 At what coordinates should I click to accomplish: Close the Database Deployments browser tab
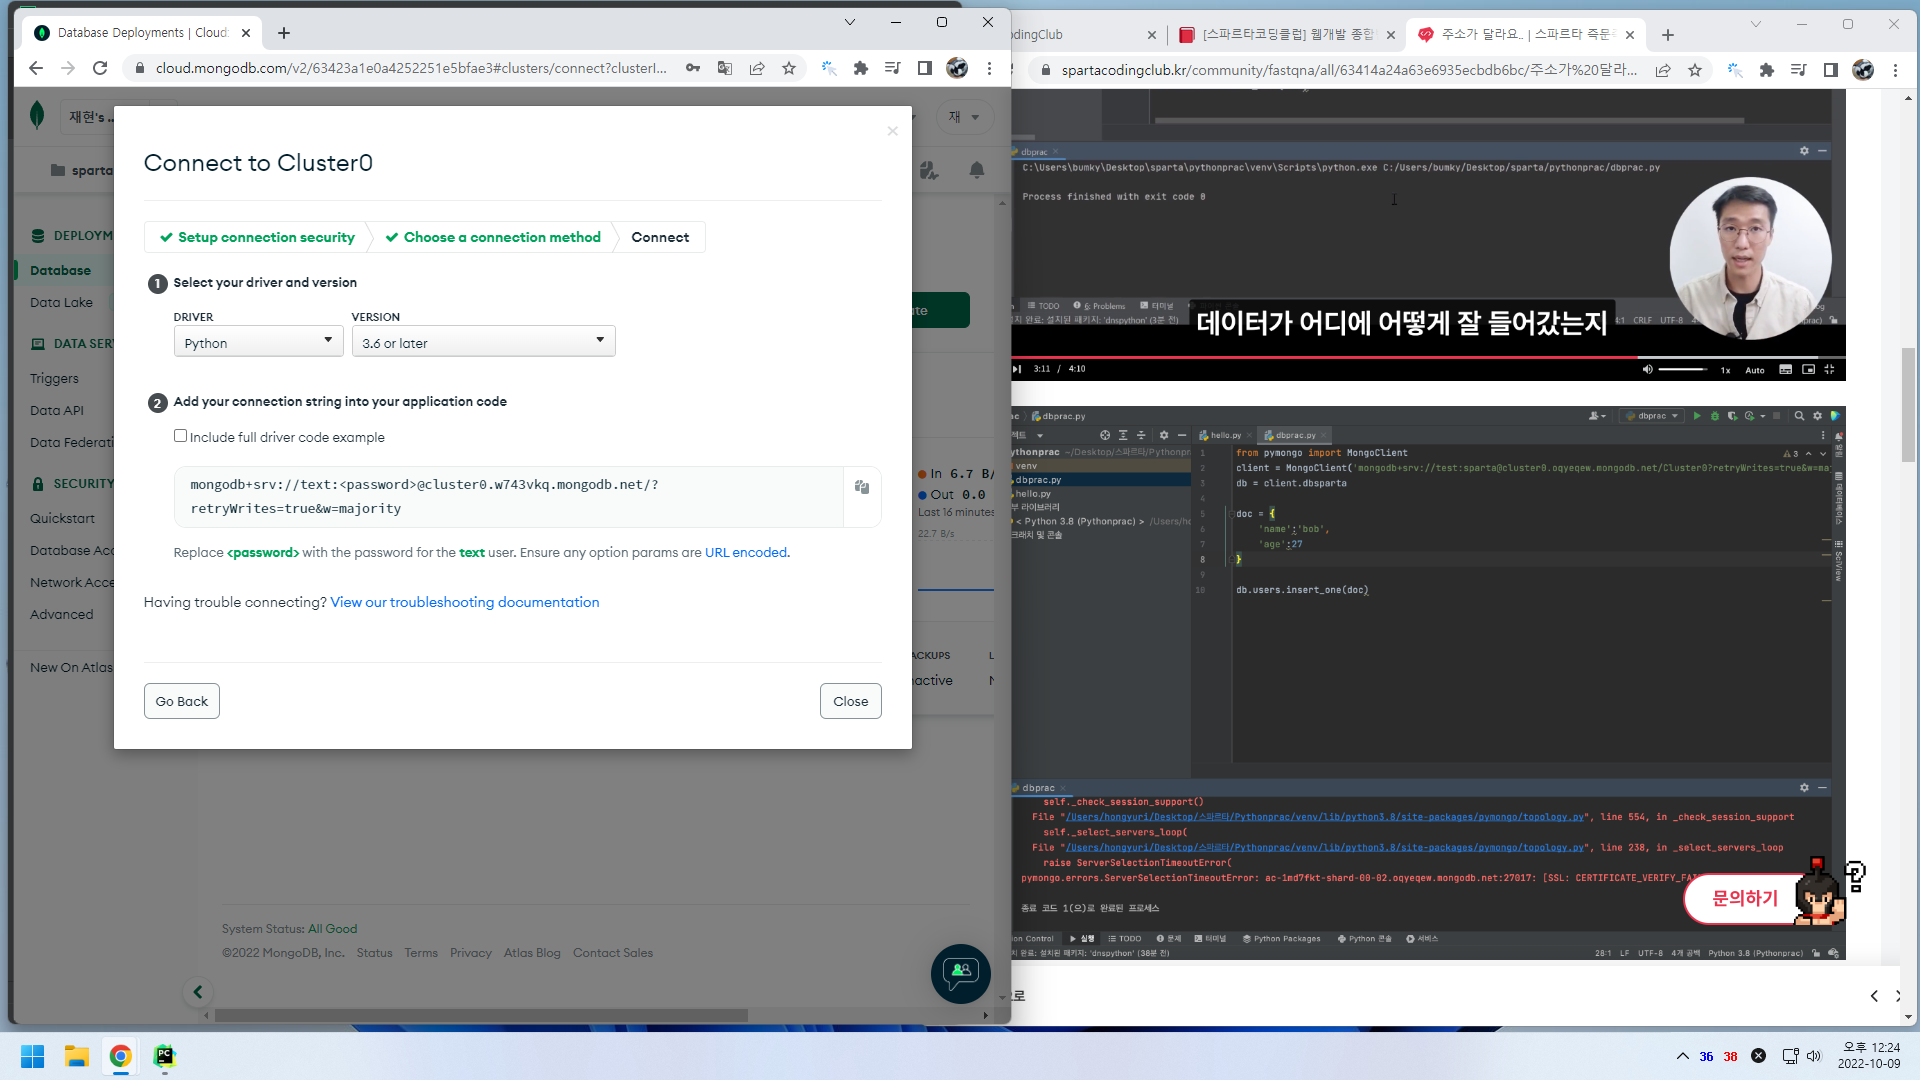click(246, 33)
